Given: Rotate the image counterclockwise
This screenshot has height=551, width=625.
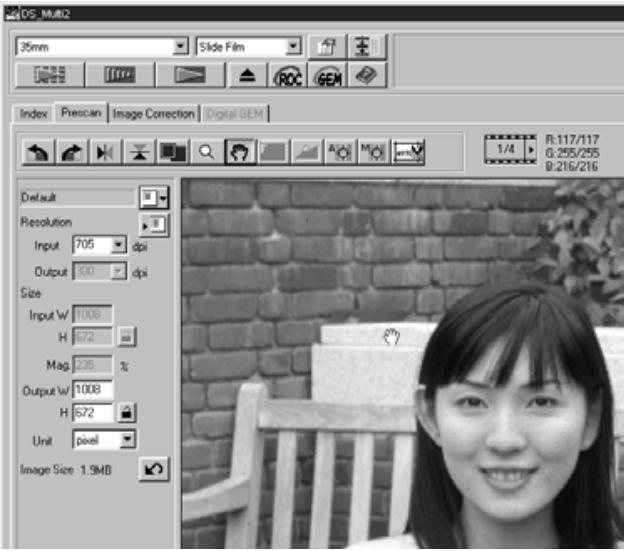Looking at the screenshot, I should coord(38,152).
